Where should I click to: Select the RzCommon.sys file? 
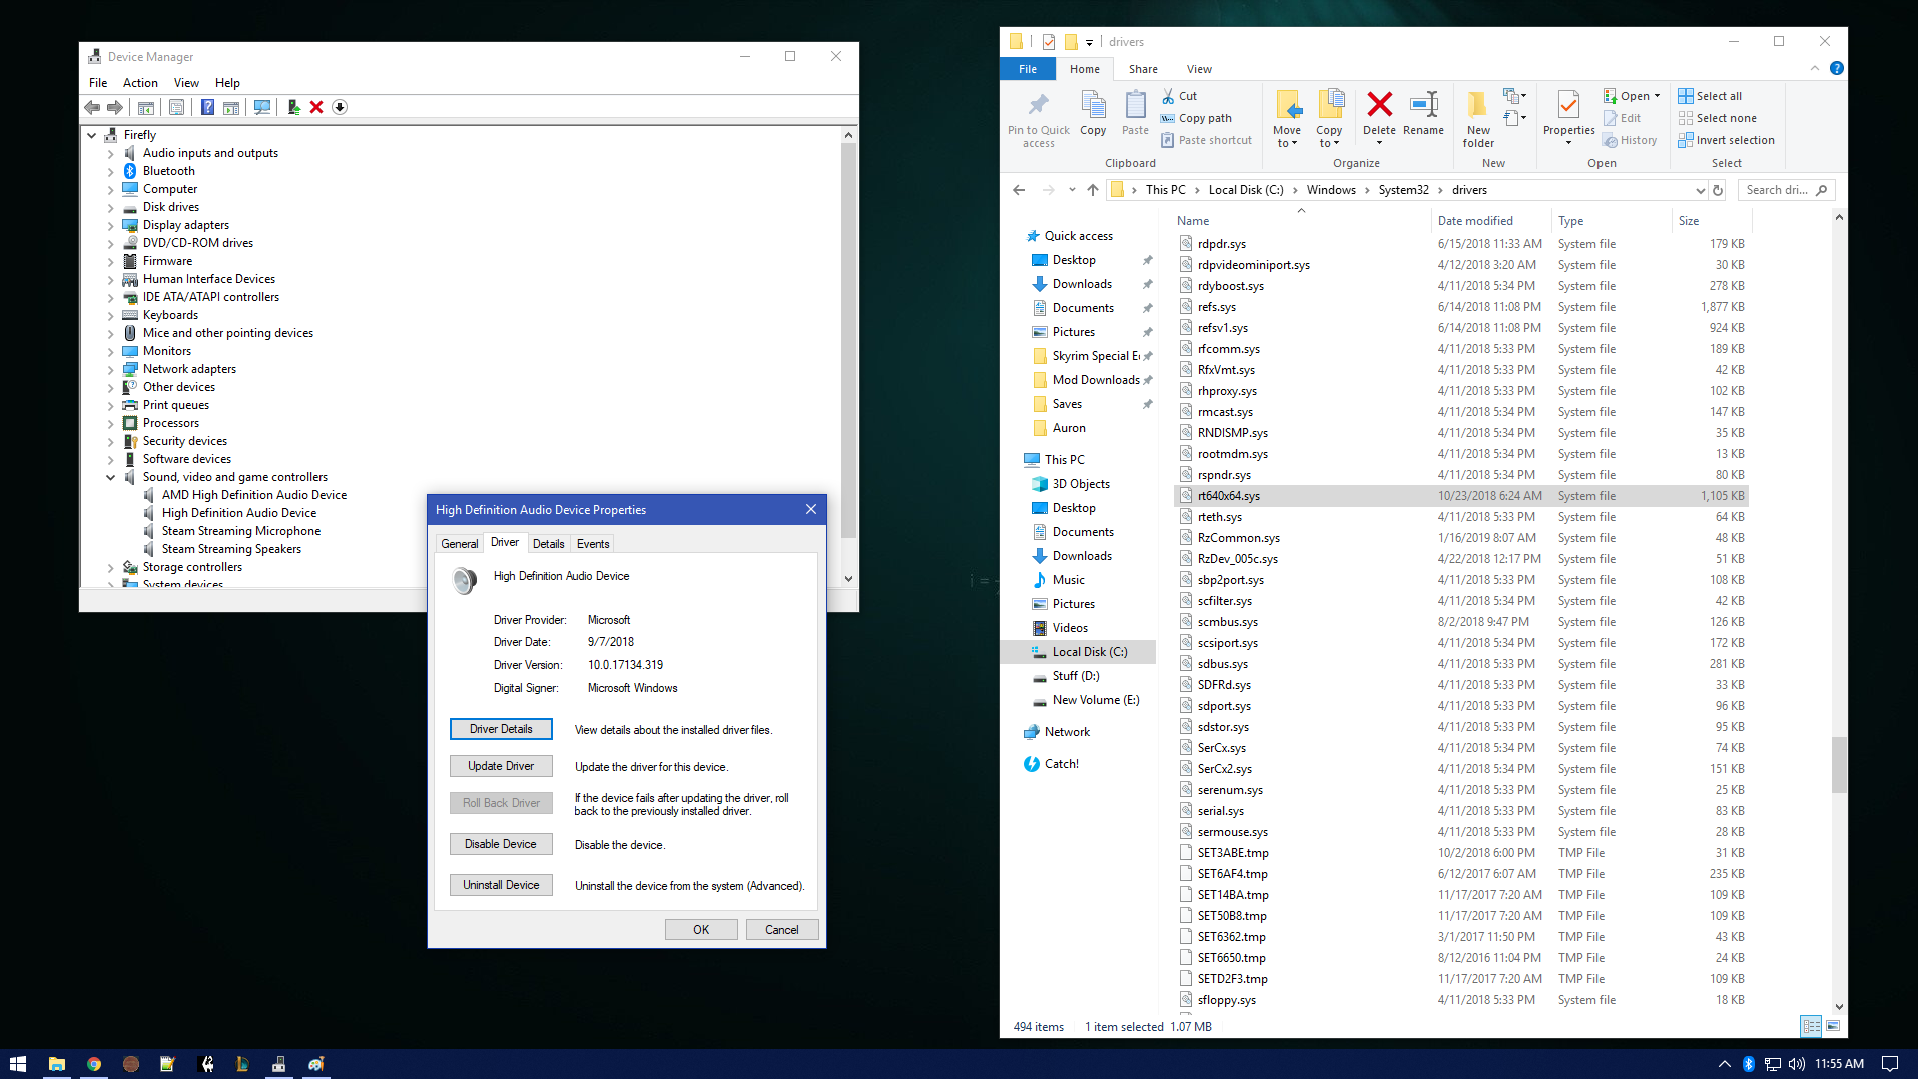[x=1461, y=538]
